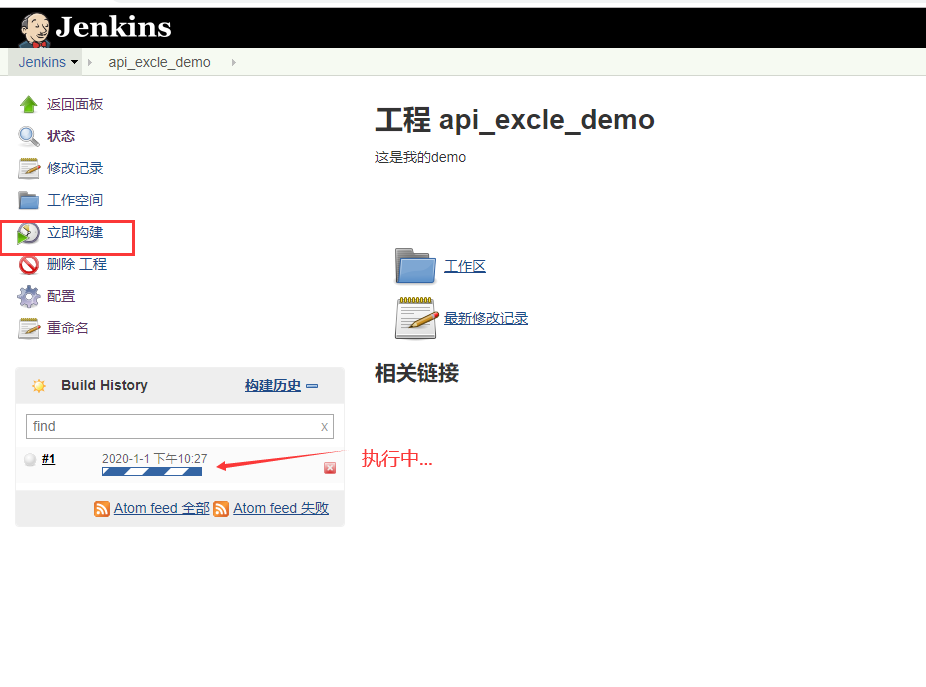
Task: Click the 相关链接 heading
Action: pyautogui.click(x=417, y=373)
